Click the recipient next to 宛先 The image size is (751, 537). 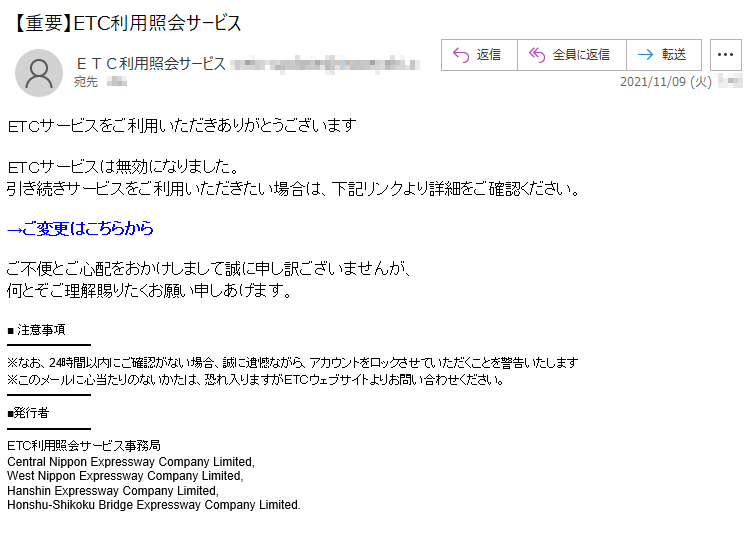pyautogui.click(x=117, y=82)
